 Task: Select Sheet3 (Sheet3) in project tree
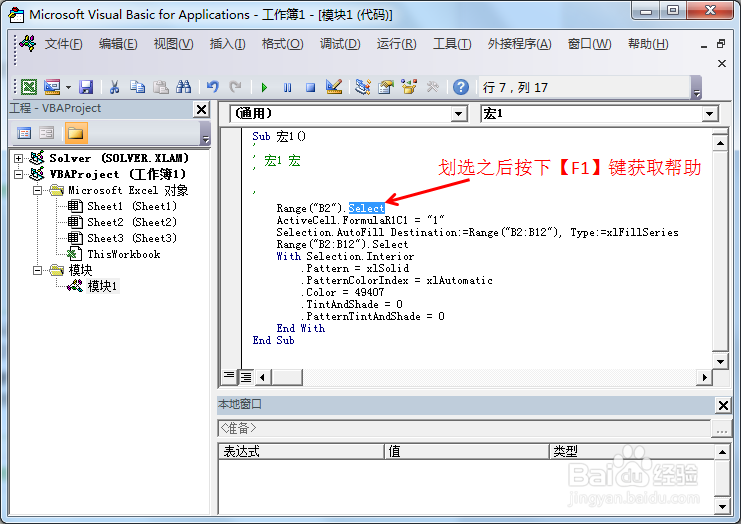click(132, 239)
